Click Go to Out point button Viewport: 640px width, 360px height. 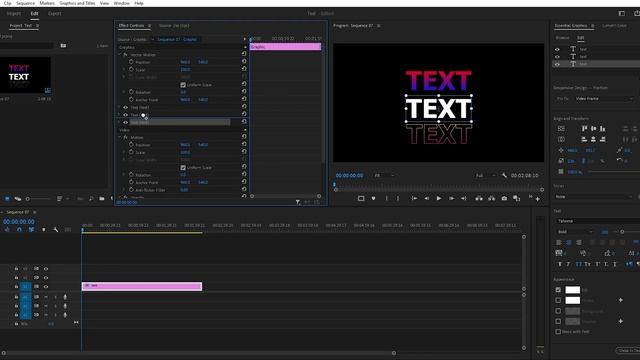pos(464,198)
